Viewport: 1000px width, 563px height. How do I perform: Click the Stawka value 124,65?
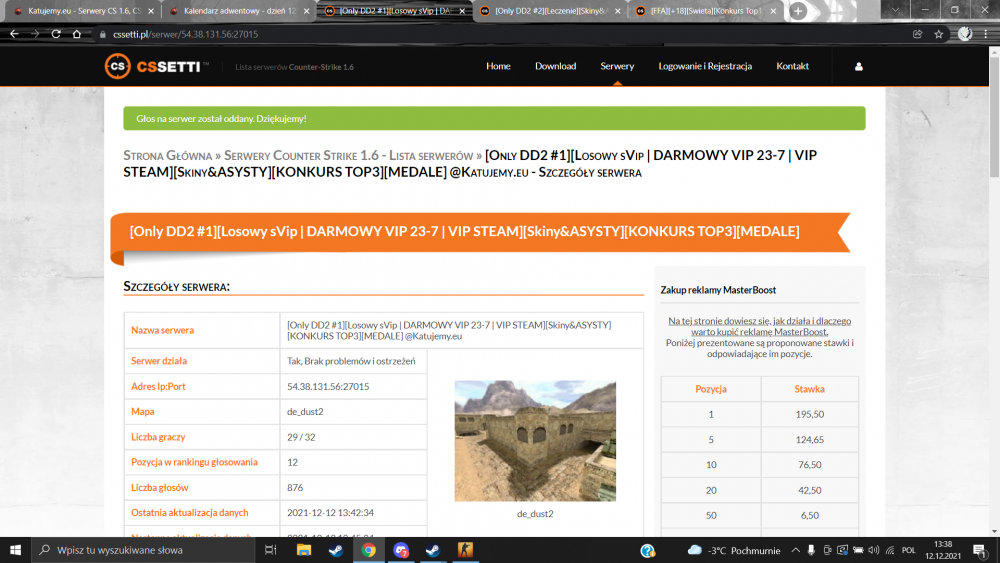coord(809,440)
